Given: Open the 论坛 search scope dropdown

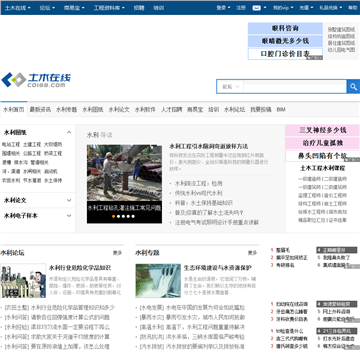Looking at the screenshot, I should click(x=230, y=87).
